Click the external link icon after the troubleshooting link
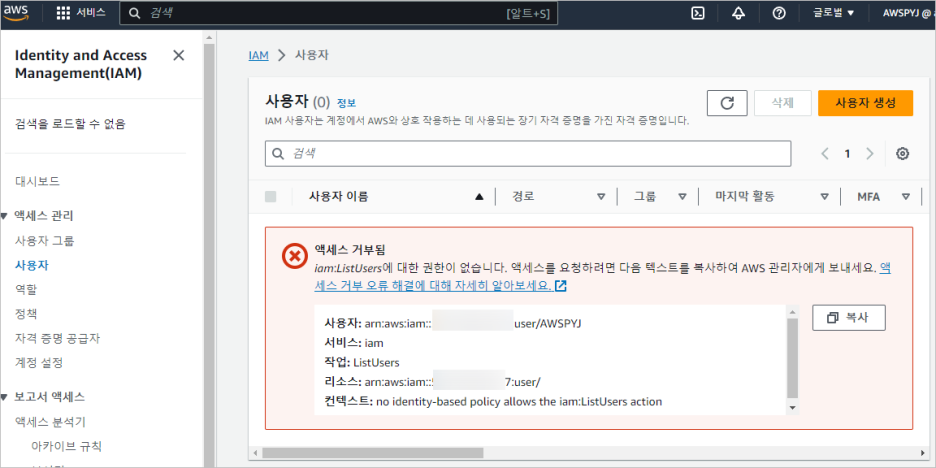 (x=561, y=286)
